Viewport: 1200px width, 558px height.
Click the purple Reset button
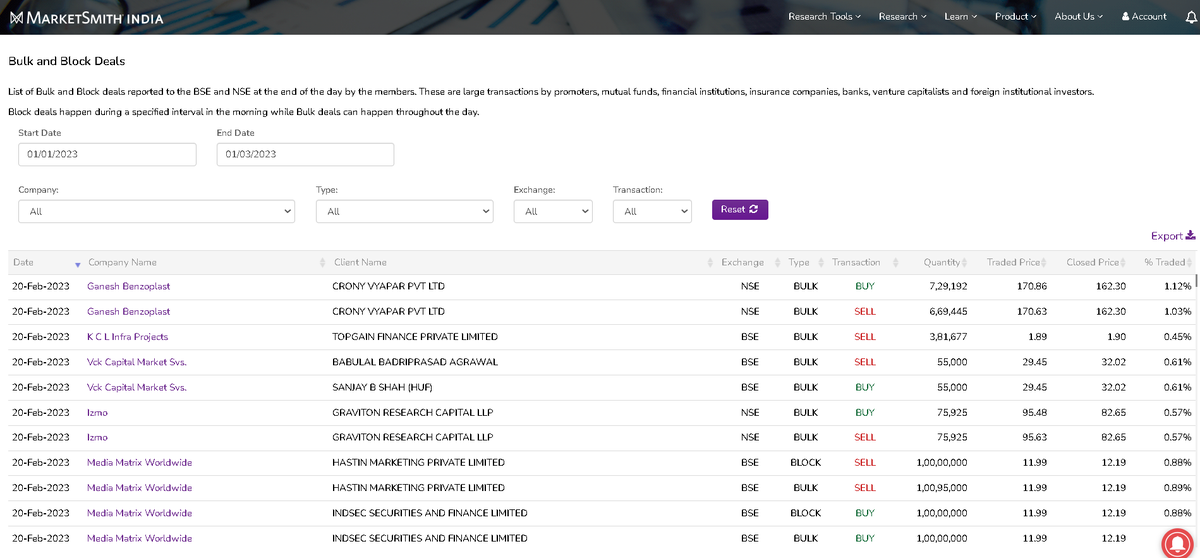coord(740,209)
